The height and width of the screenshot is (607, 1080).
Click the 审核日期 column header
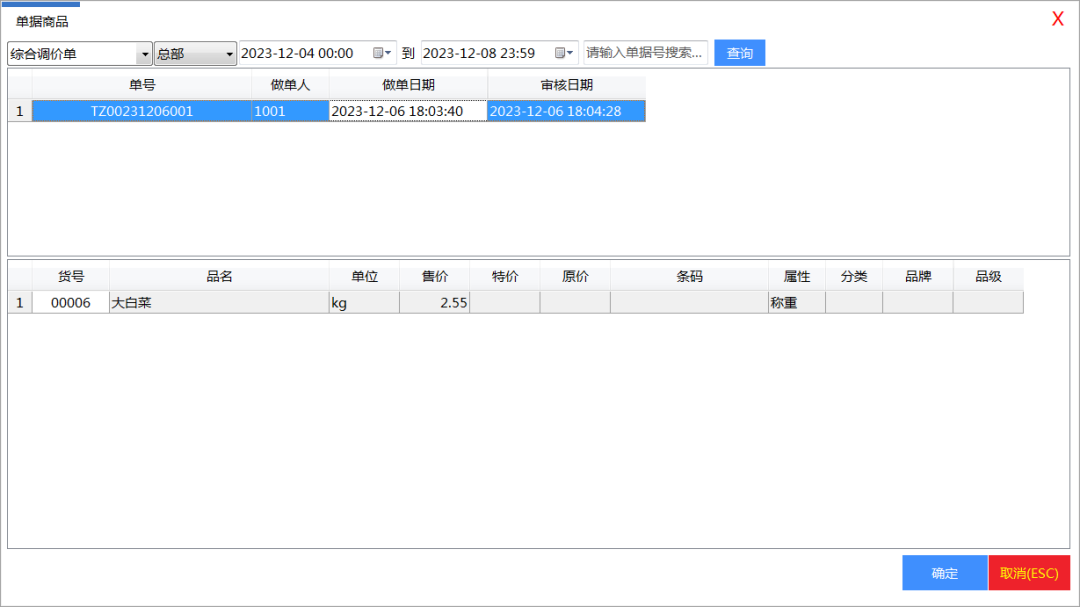point(566,85)
